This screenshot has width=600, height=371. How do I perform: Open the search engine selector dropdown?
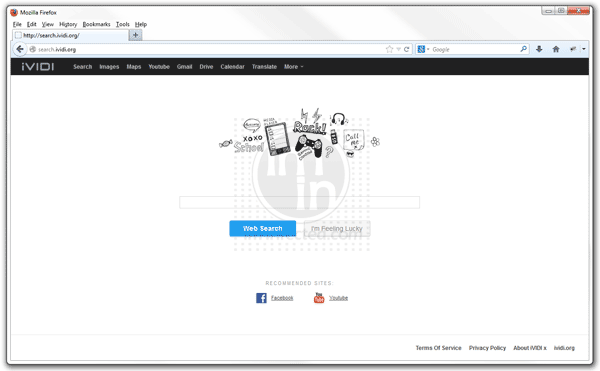coord(423,49)
